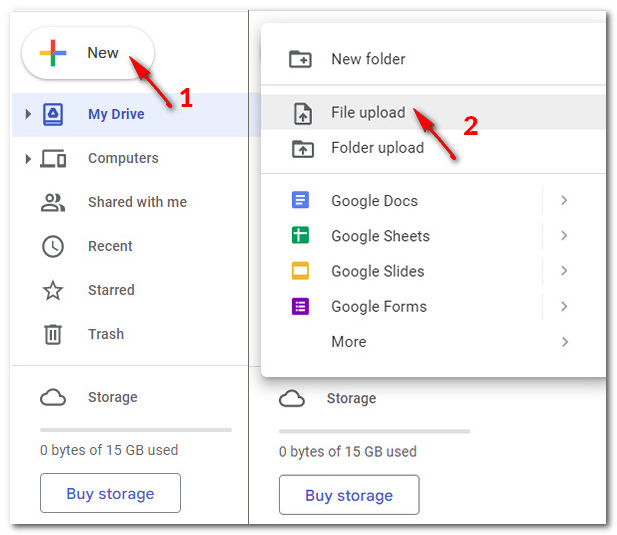The width and height of the screenshot is (617, 535).
Task: Open the Trash bin icon
Action: [53, 334]
